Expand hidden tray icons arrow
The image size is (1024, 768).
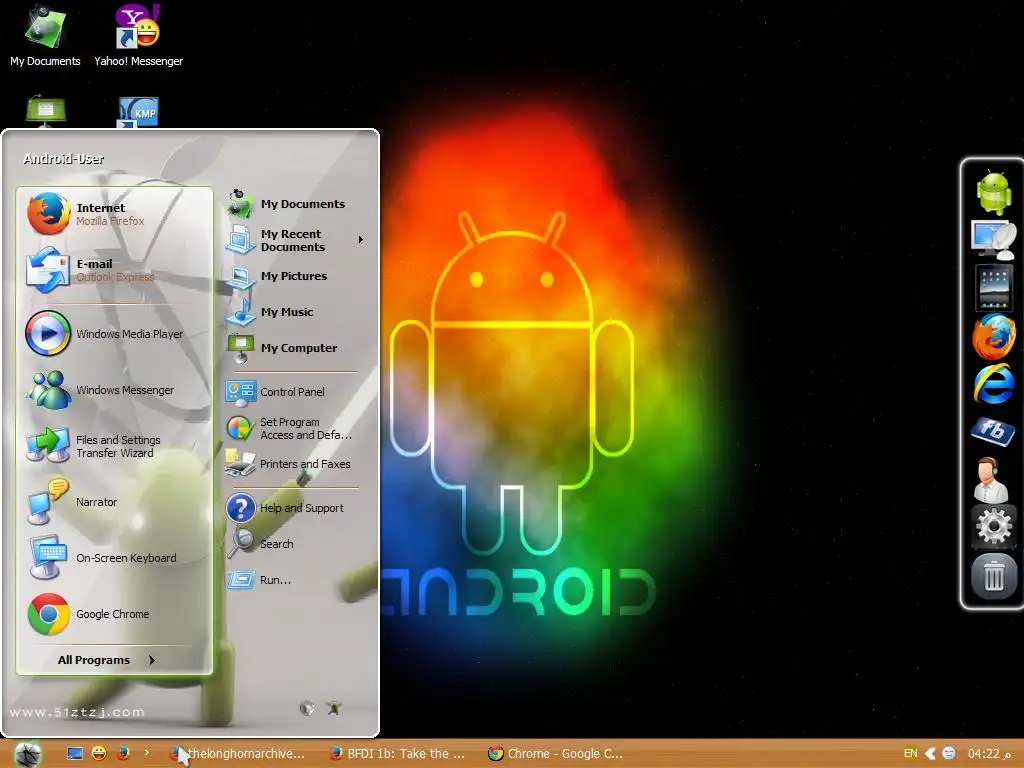click(x=931, y=754)
